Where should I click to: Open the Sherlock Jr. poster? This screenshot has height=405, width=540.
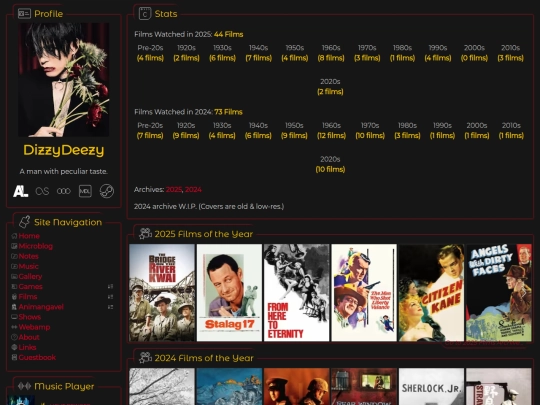click(x=431, y=386)
